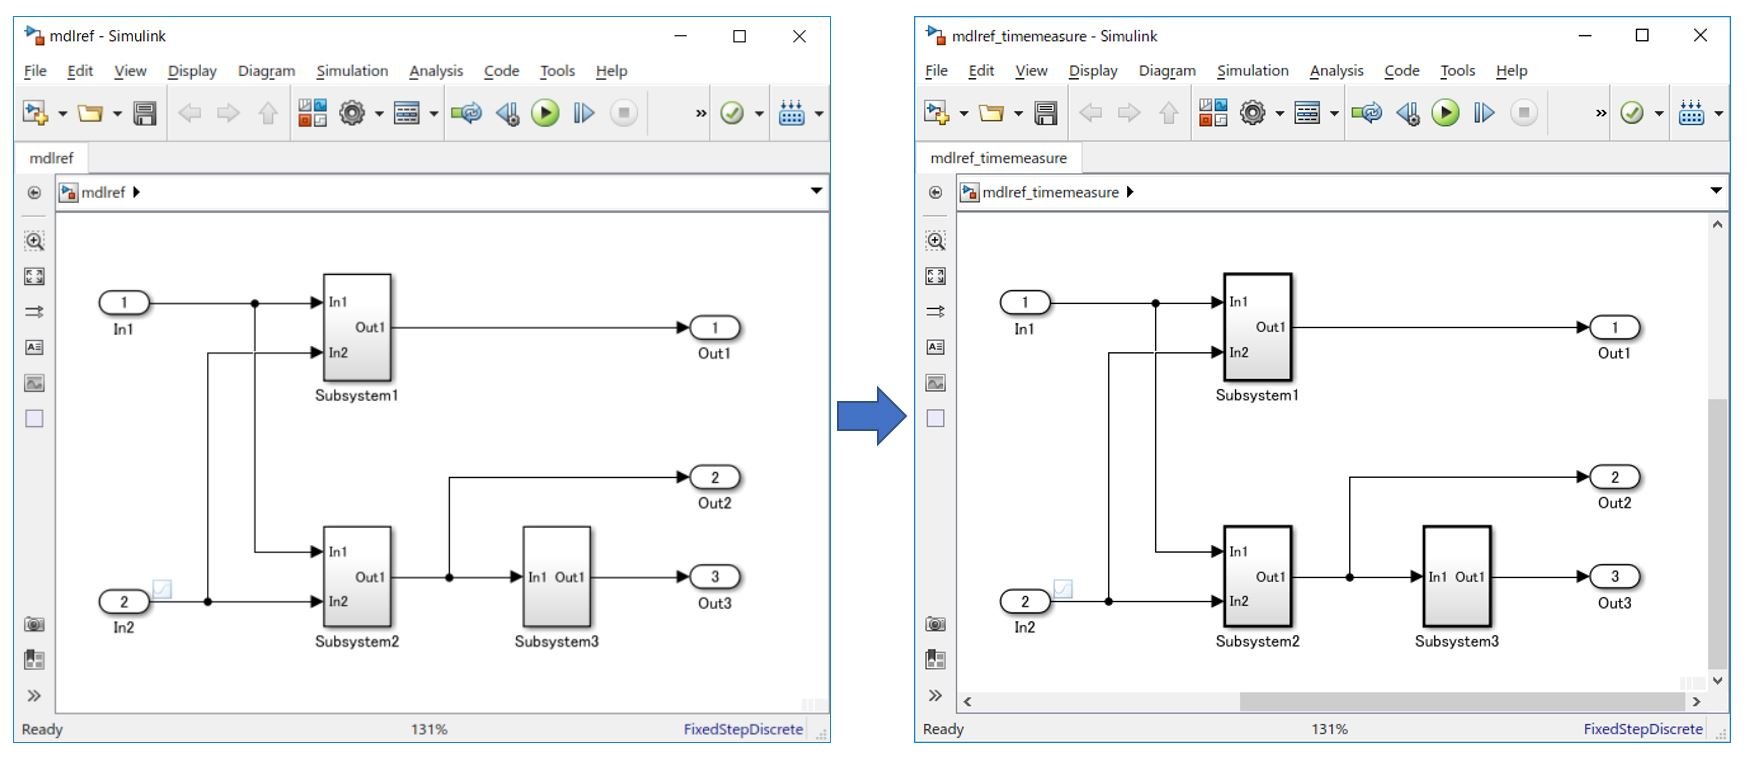Open Analysis menu in mdlref window
Viewport: 1748px width, 763px height.
[x=436, y=71]
